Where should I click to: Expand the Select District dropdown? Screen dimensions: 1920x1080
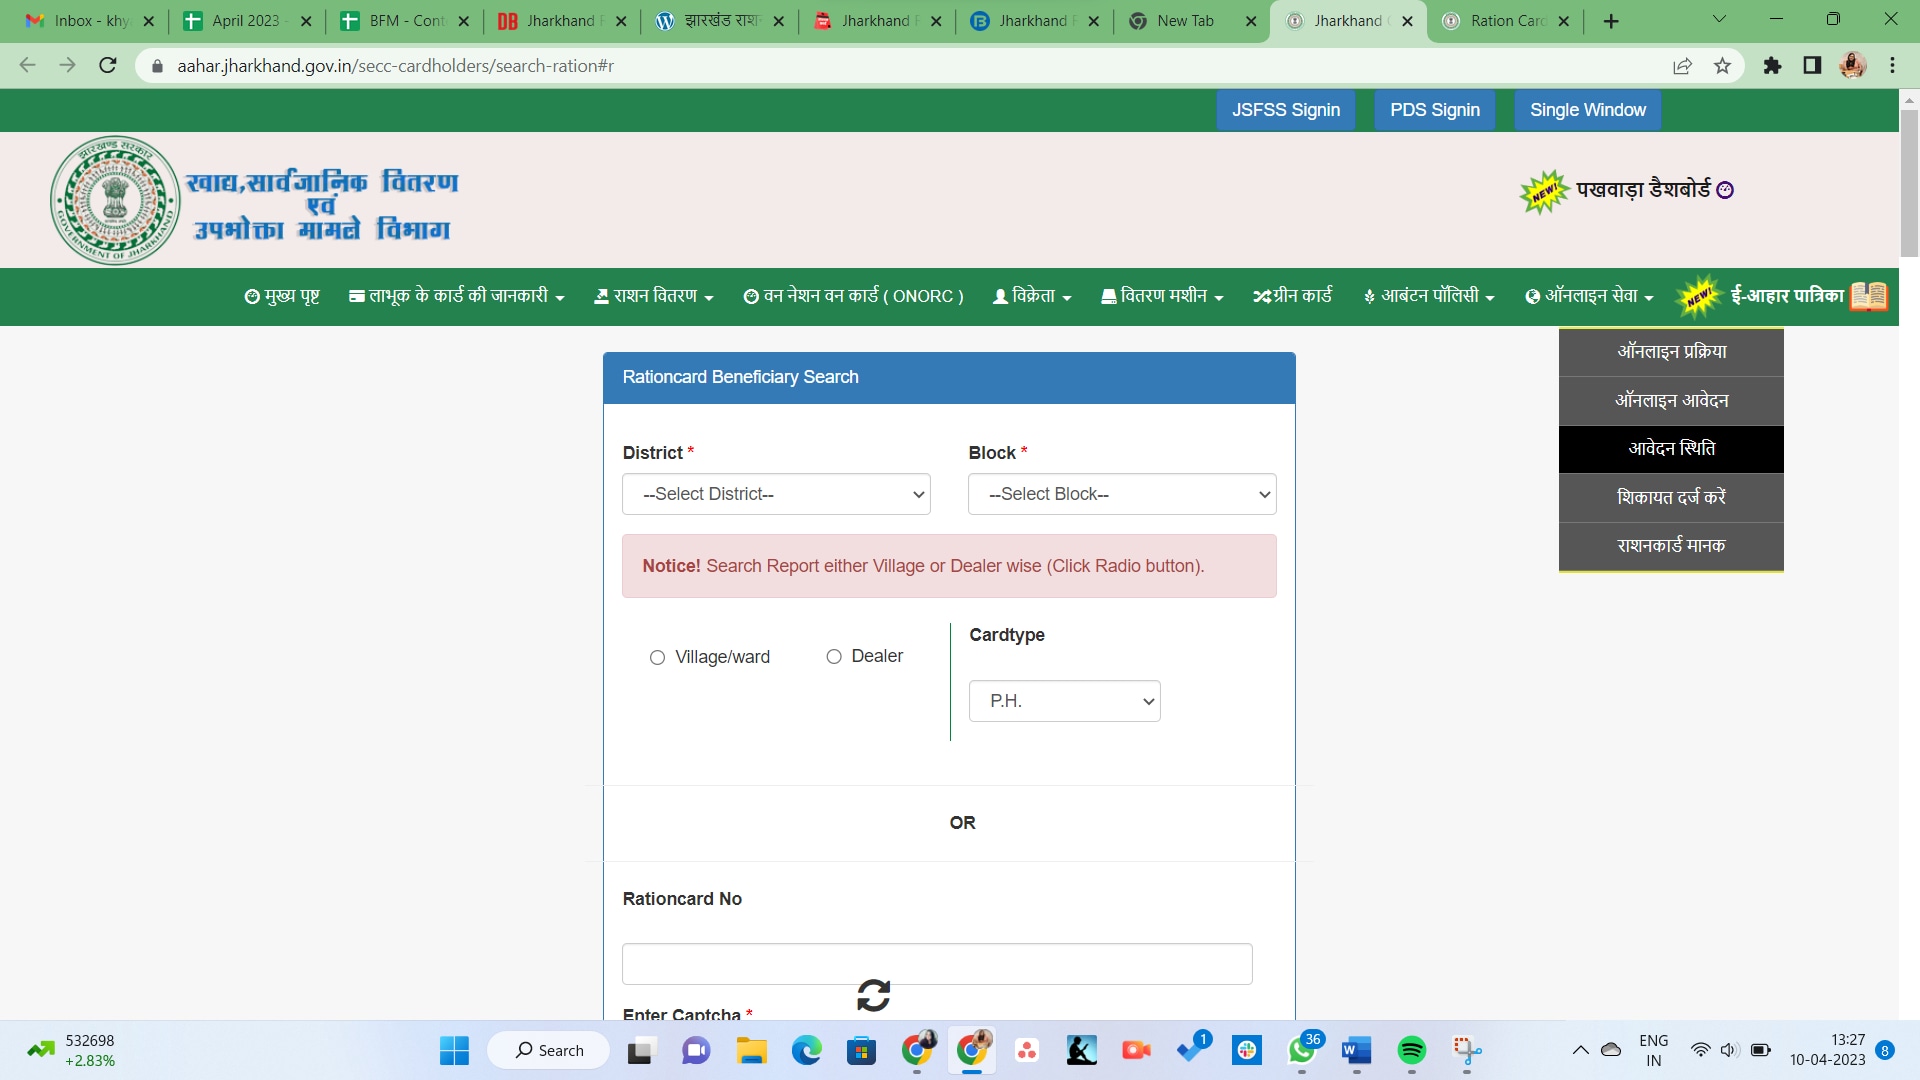[x=776, y=494]
